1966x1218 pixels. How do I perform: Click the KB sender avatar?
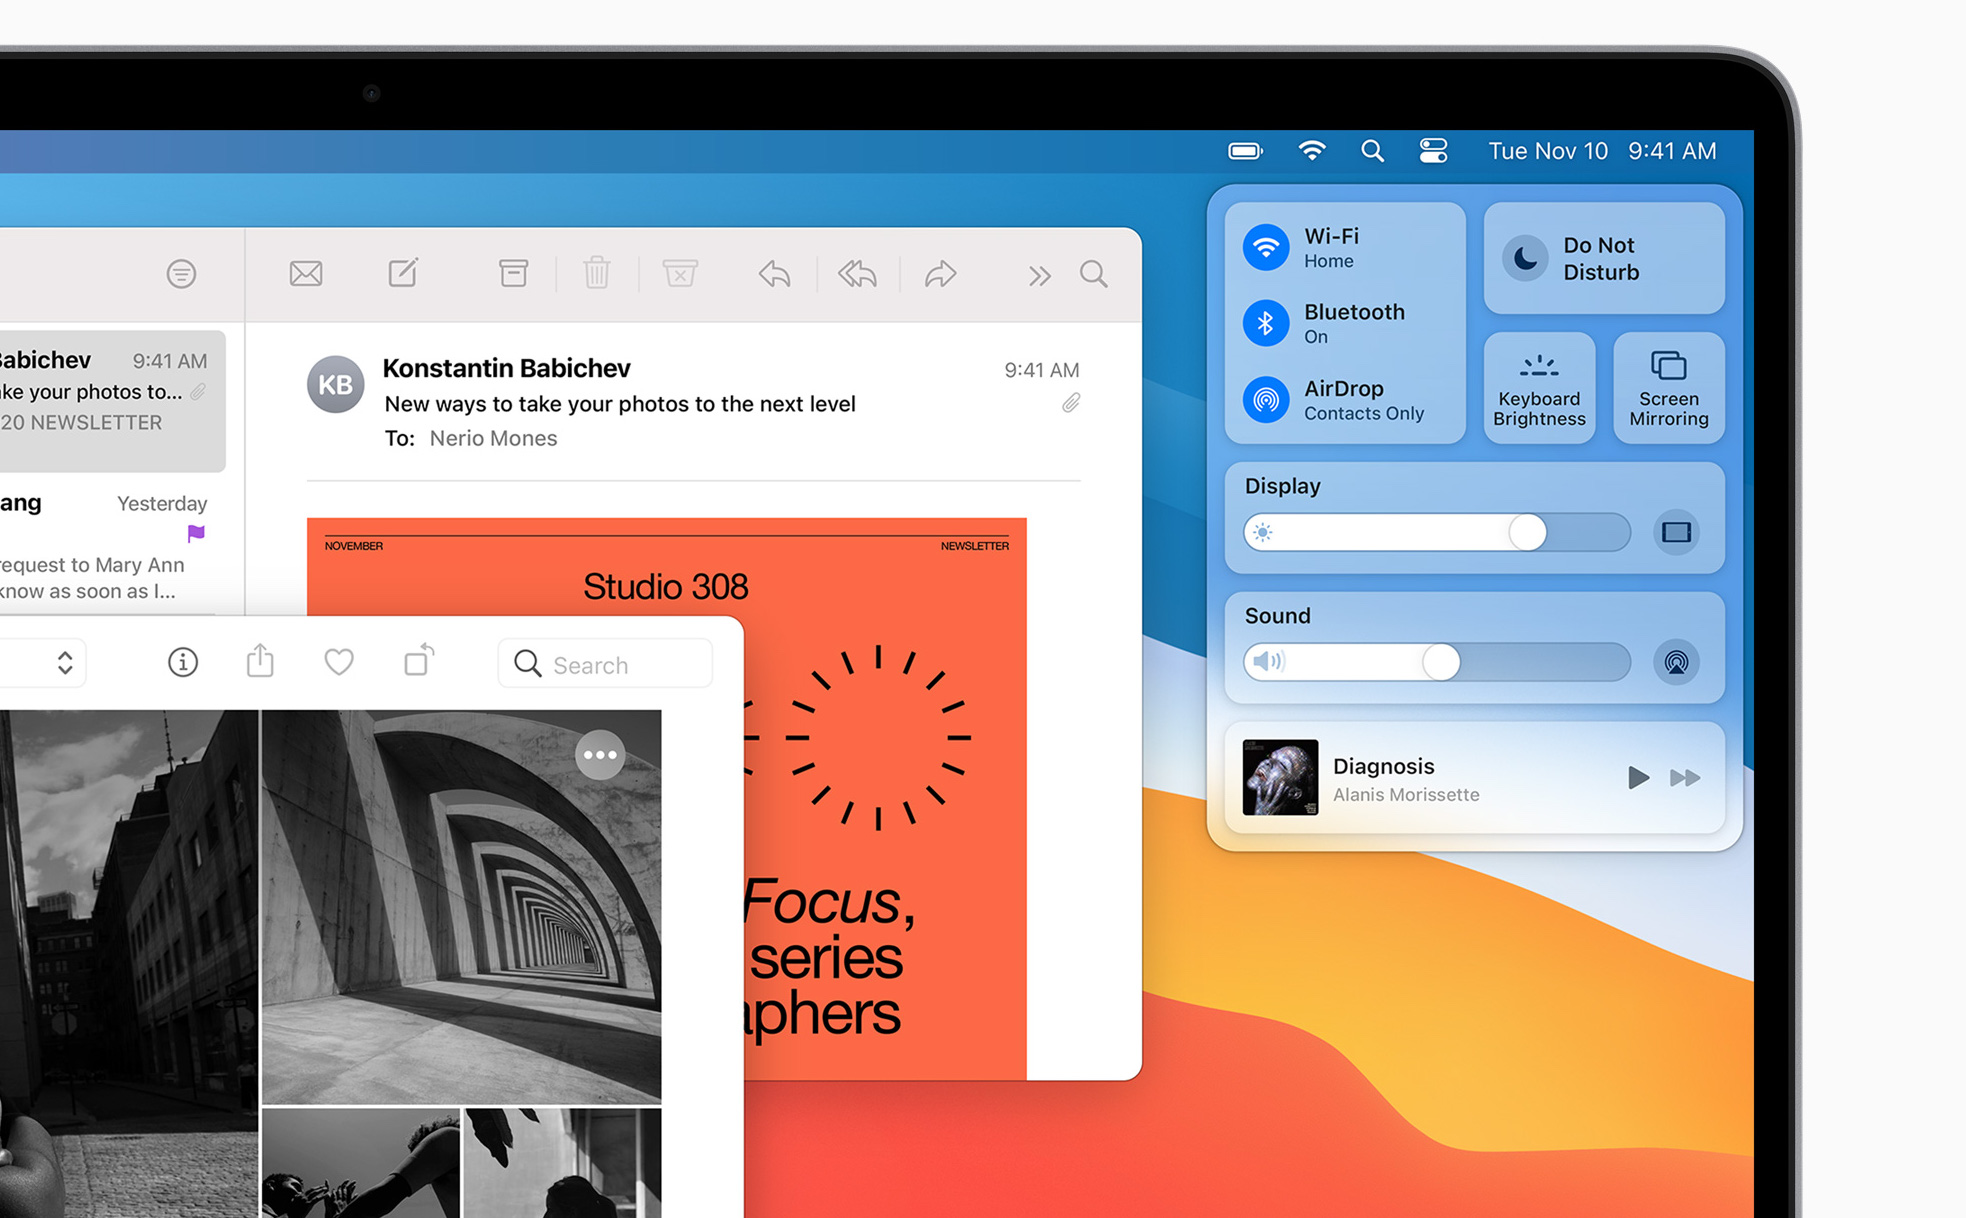click(x=335, y=384)
